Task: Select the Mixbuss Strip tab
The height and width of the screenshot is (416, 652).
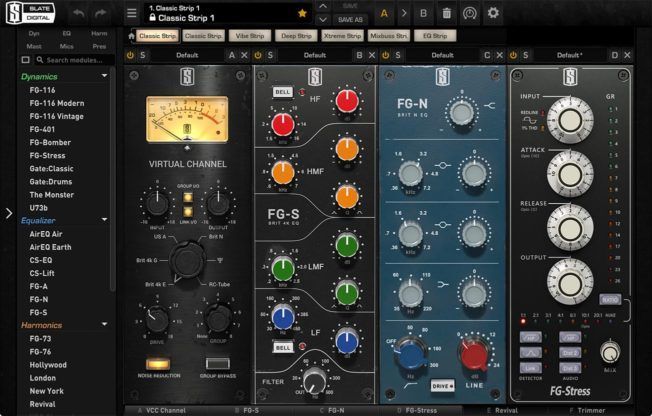Action: click(389, 36)
